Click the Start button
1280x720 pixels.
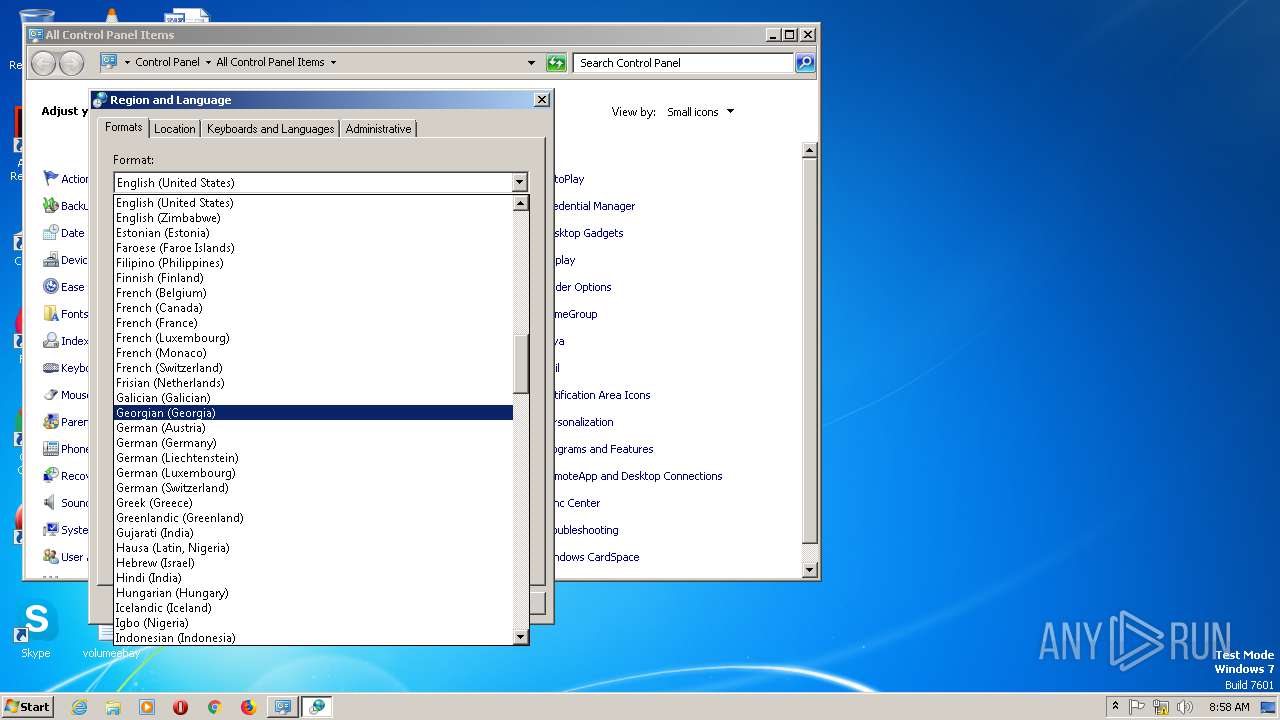click(x=28, y=707)
